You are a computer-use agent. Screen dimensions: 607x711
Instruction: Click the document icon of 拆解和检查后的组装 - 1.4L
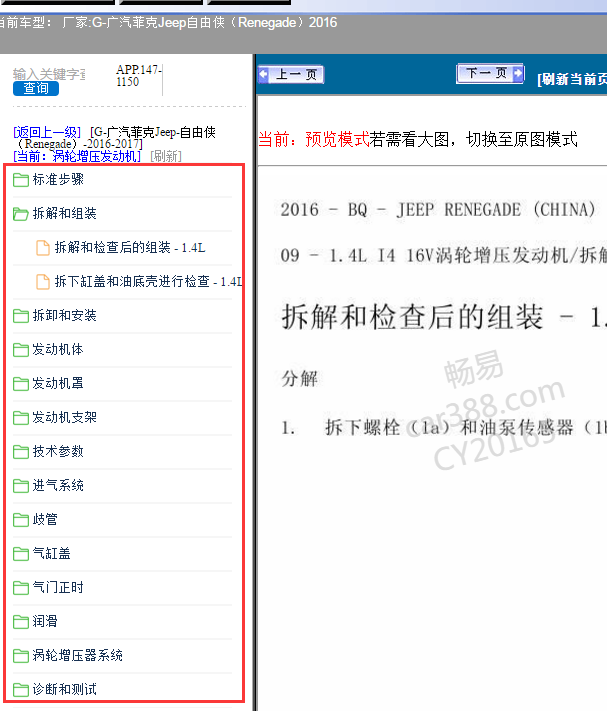pos(43,248)
